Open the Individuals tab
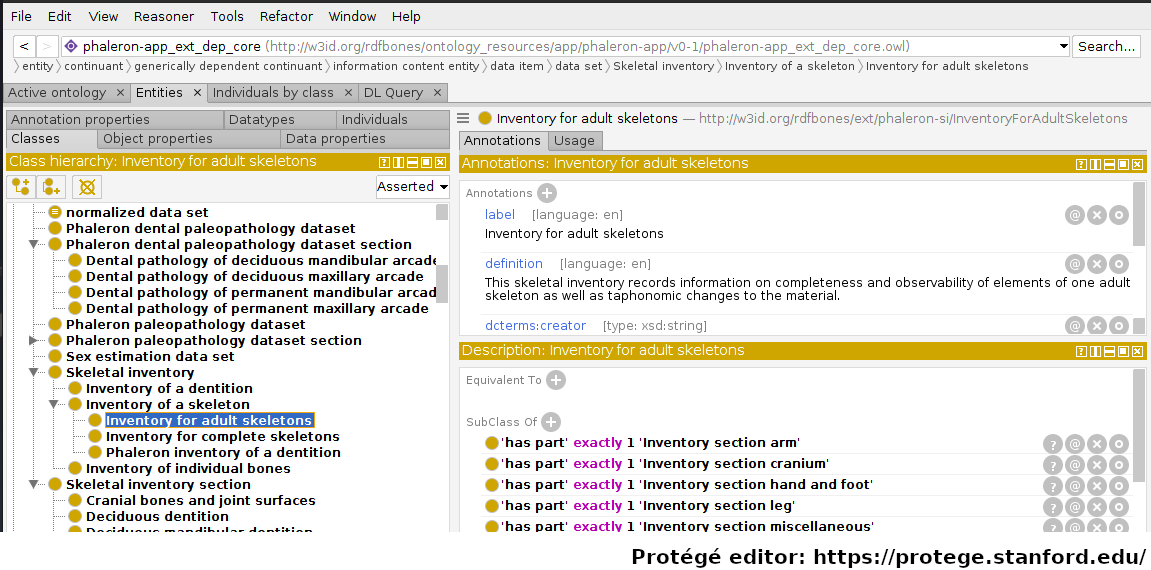This screenshot has height=570, width=1151. point(393,120)
